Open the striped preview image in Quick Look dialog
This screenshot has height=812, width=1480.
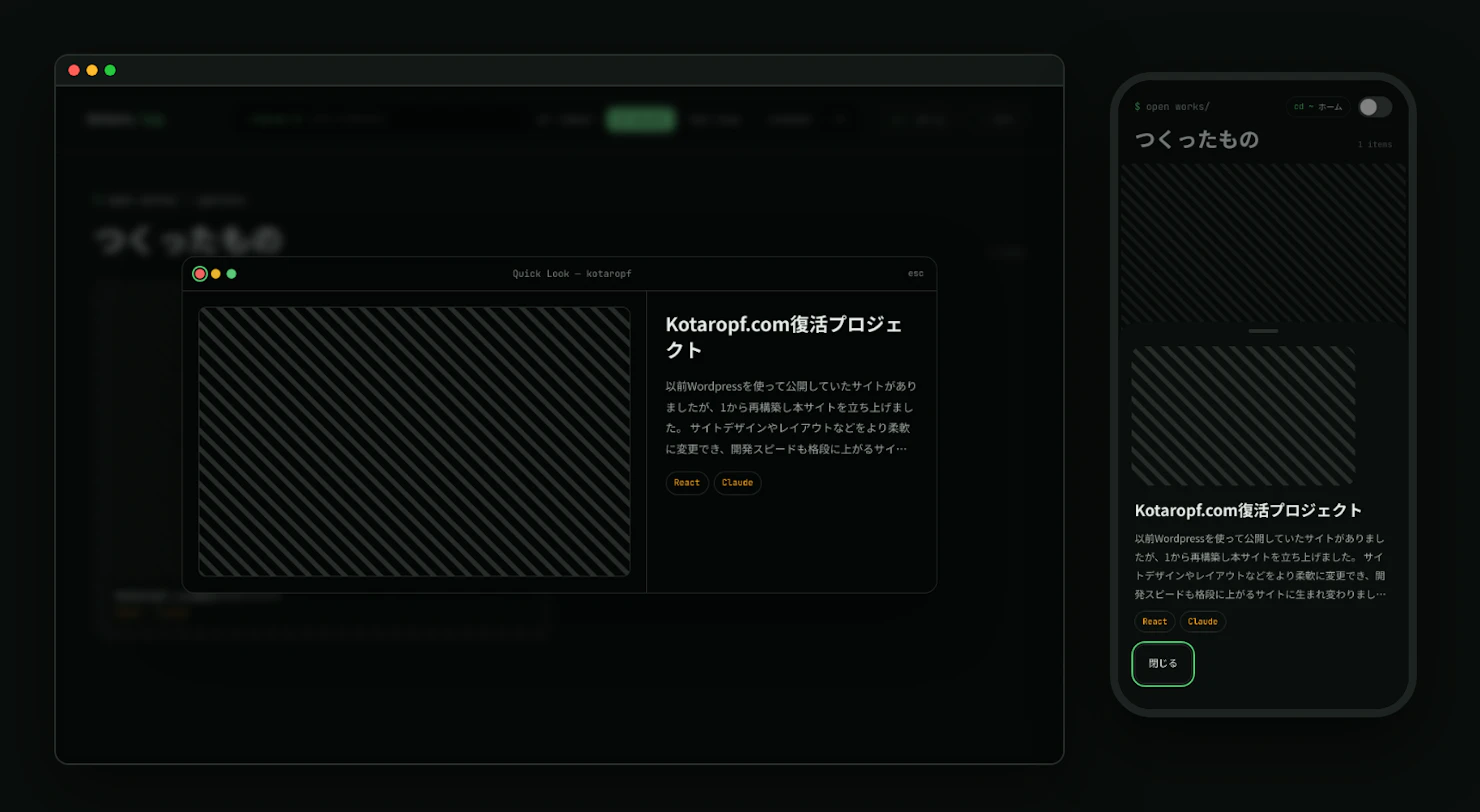[x=414, y=441]
